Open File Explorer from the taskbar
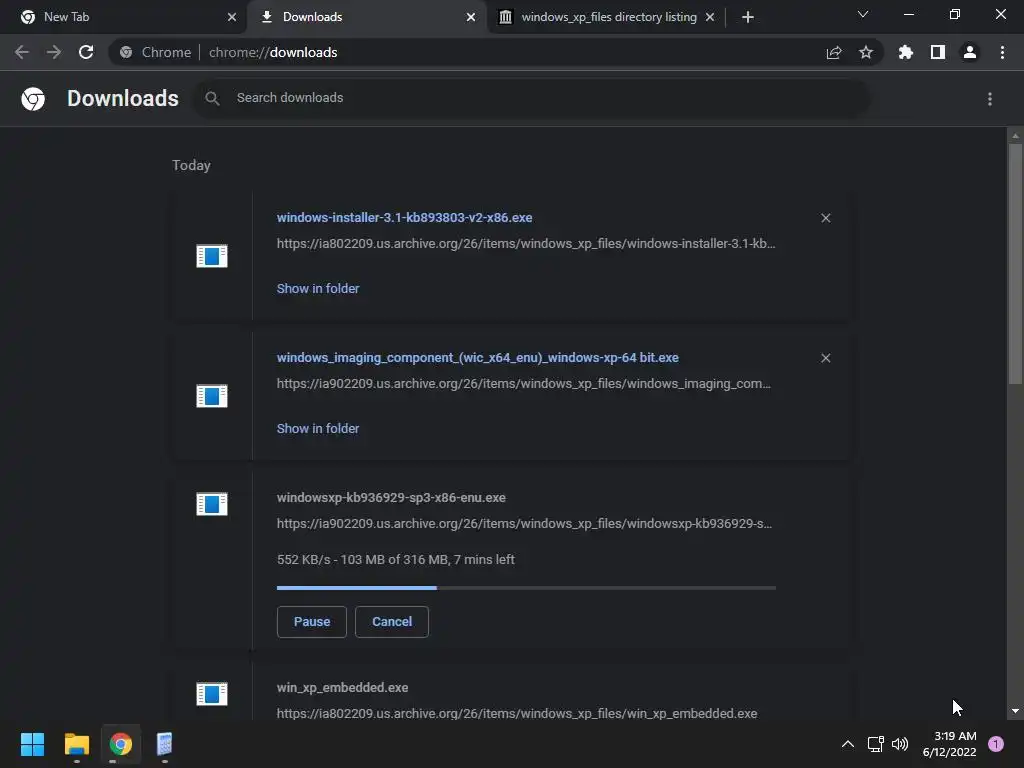 click(76, 744)
